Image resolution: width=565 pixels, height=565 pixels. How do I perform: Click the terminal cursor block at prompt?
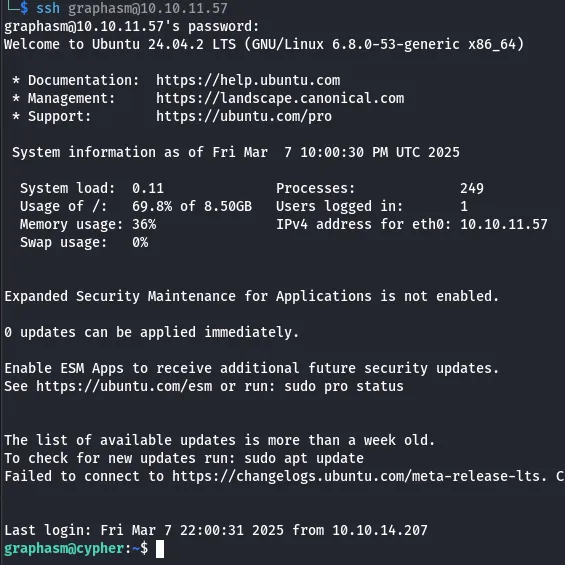[x=160, y=549]
